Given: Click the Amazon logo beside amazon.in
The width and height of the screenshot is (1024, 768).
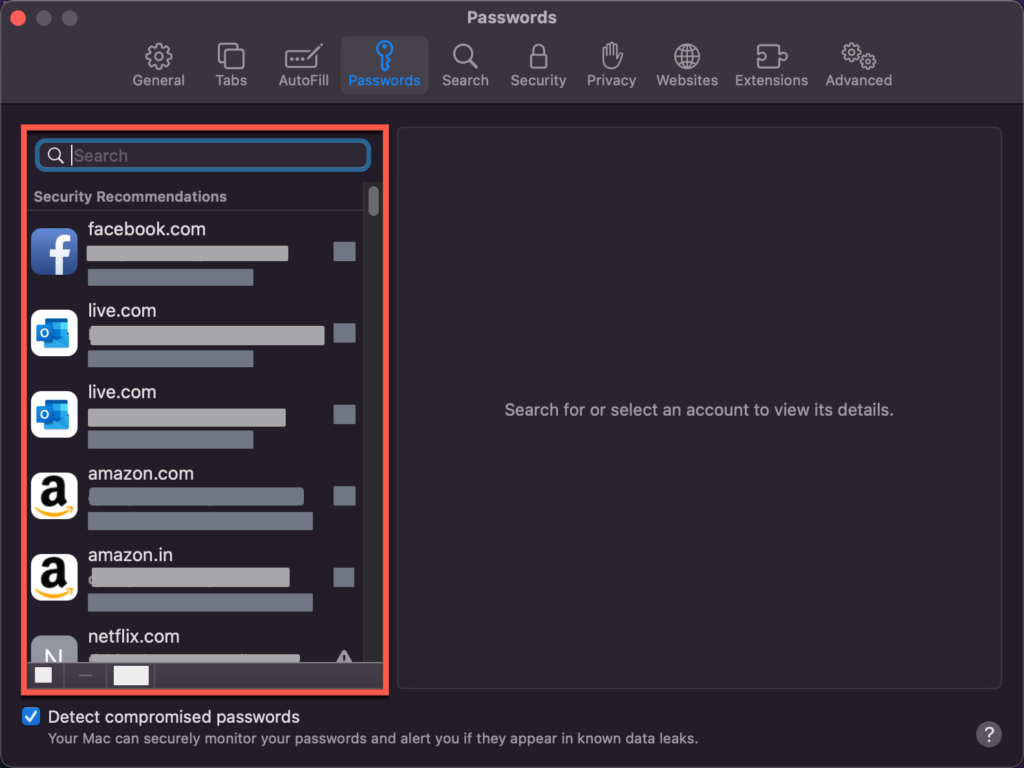Looking at the screenshot, I should click(54, 577).
